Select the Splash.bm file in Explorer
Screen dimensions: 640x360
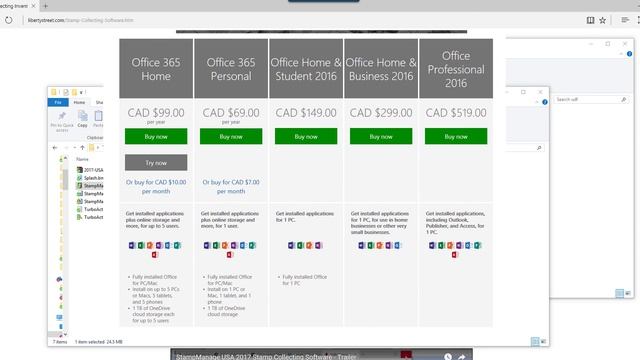coord(90,178)
